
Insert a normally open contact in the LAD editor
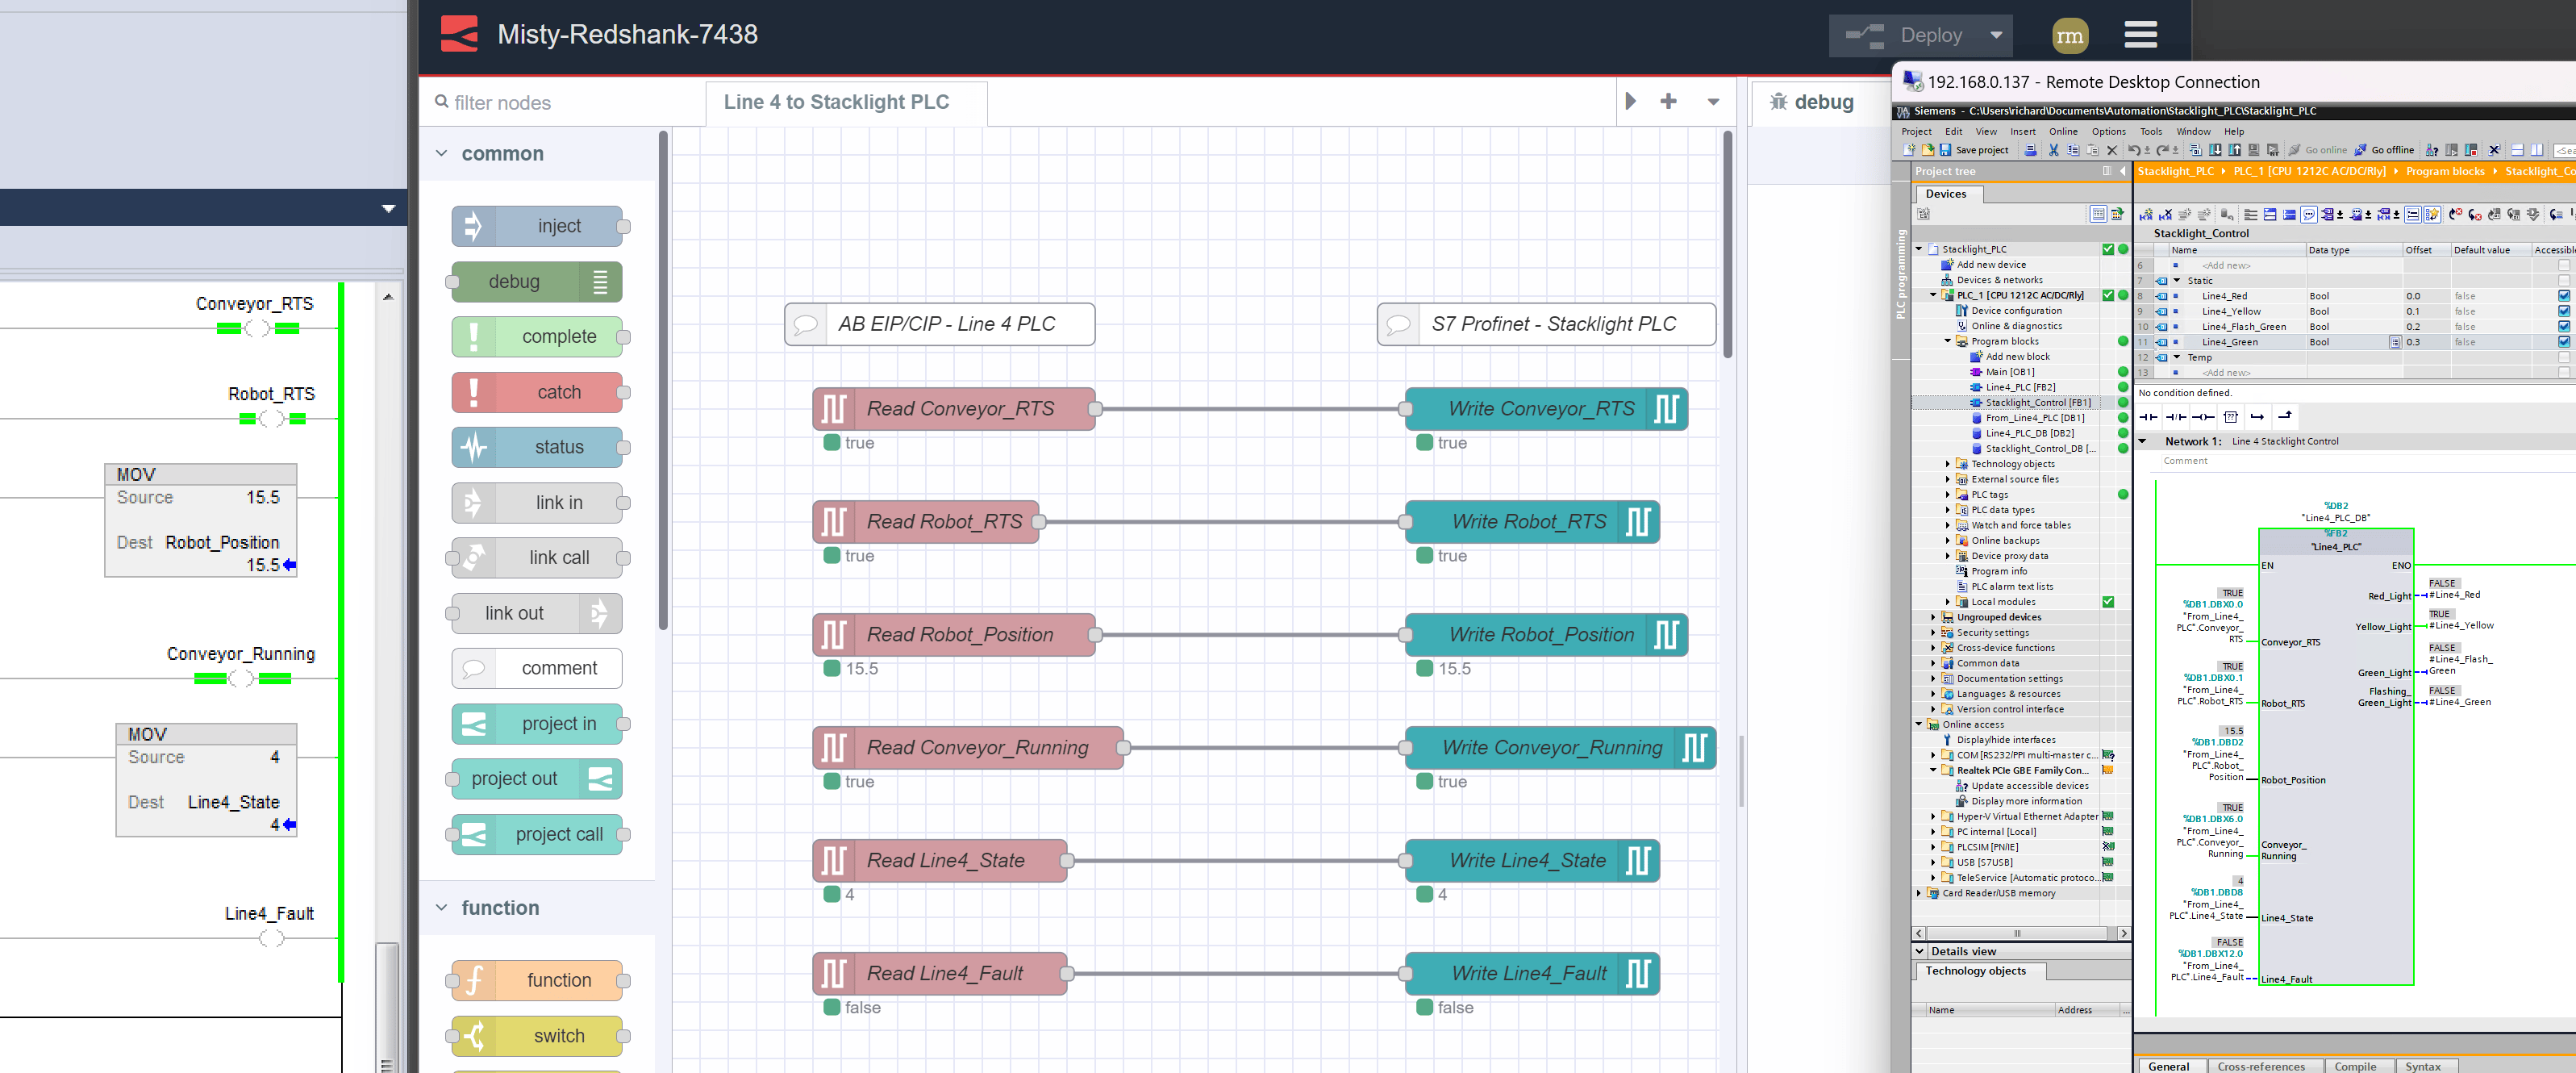[2148, 417]
